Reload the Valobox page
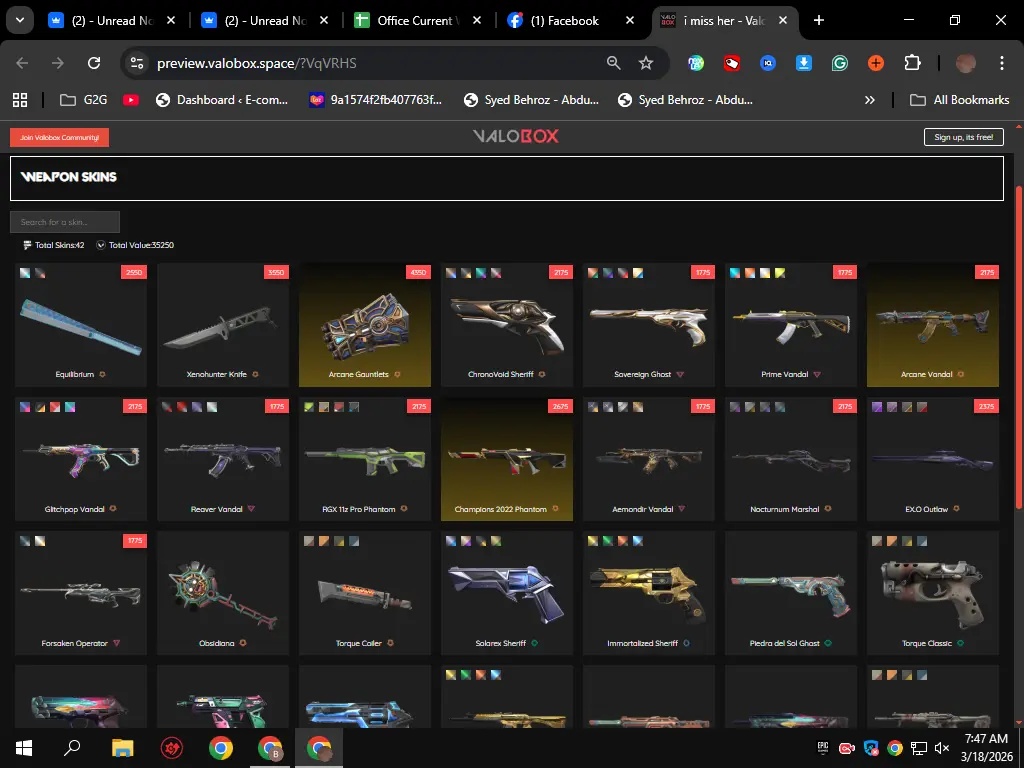 pos(94,63)
